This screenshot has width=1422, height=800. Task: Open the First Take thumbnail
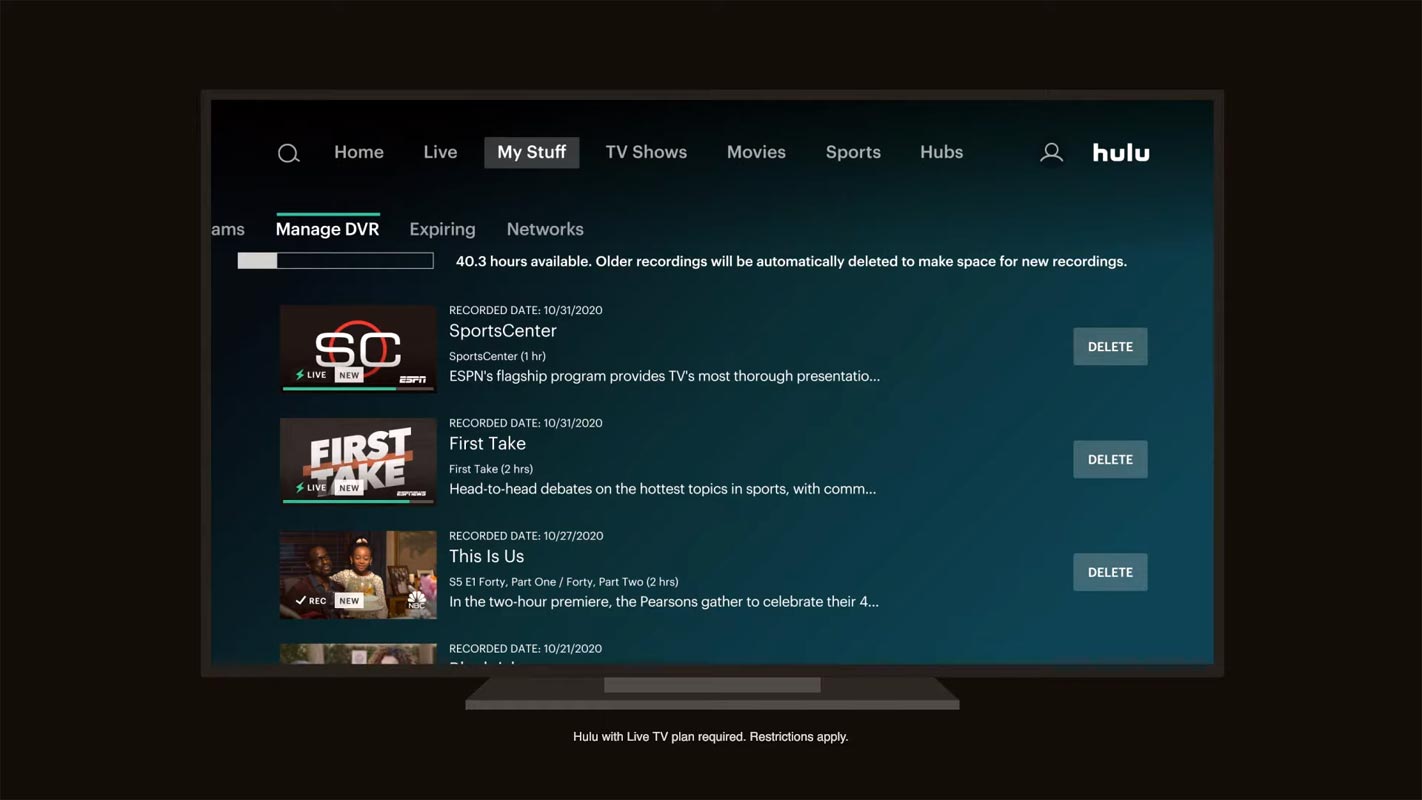click(x=358, y=461)
